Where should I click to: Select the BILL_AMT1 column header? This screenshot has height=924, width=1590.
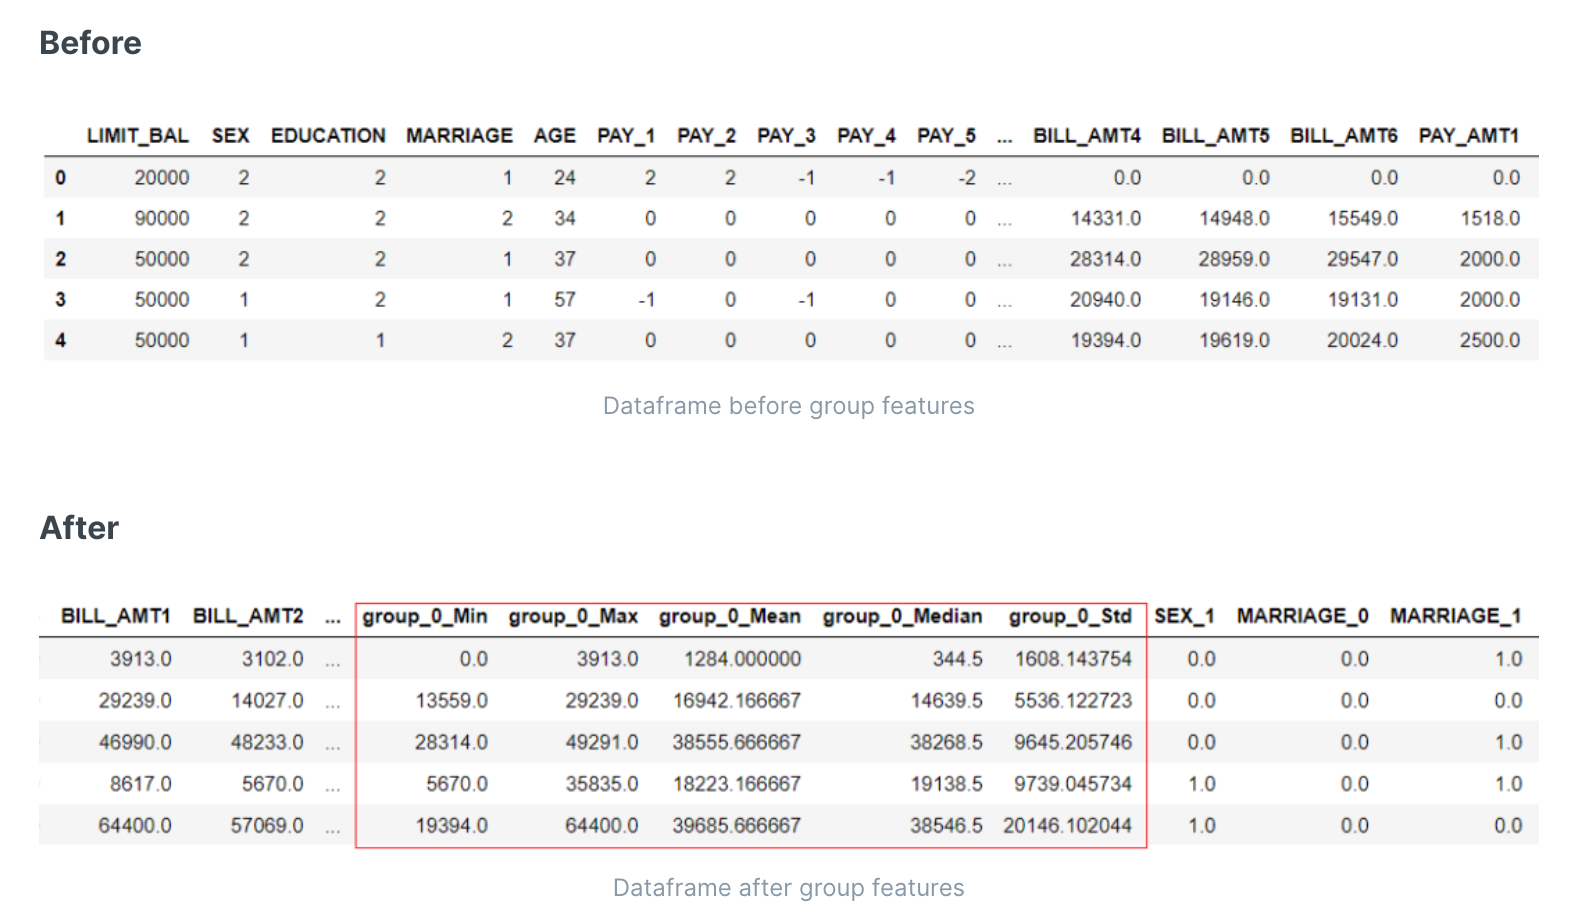[115, 616]
